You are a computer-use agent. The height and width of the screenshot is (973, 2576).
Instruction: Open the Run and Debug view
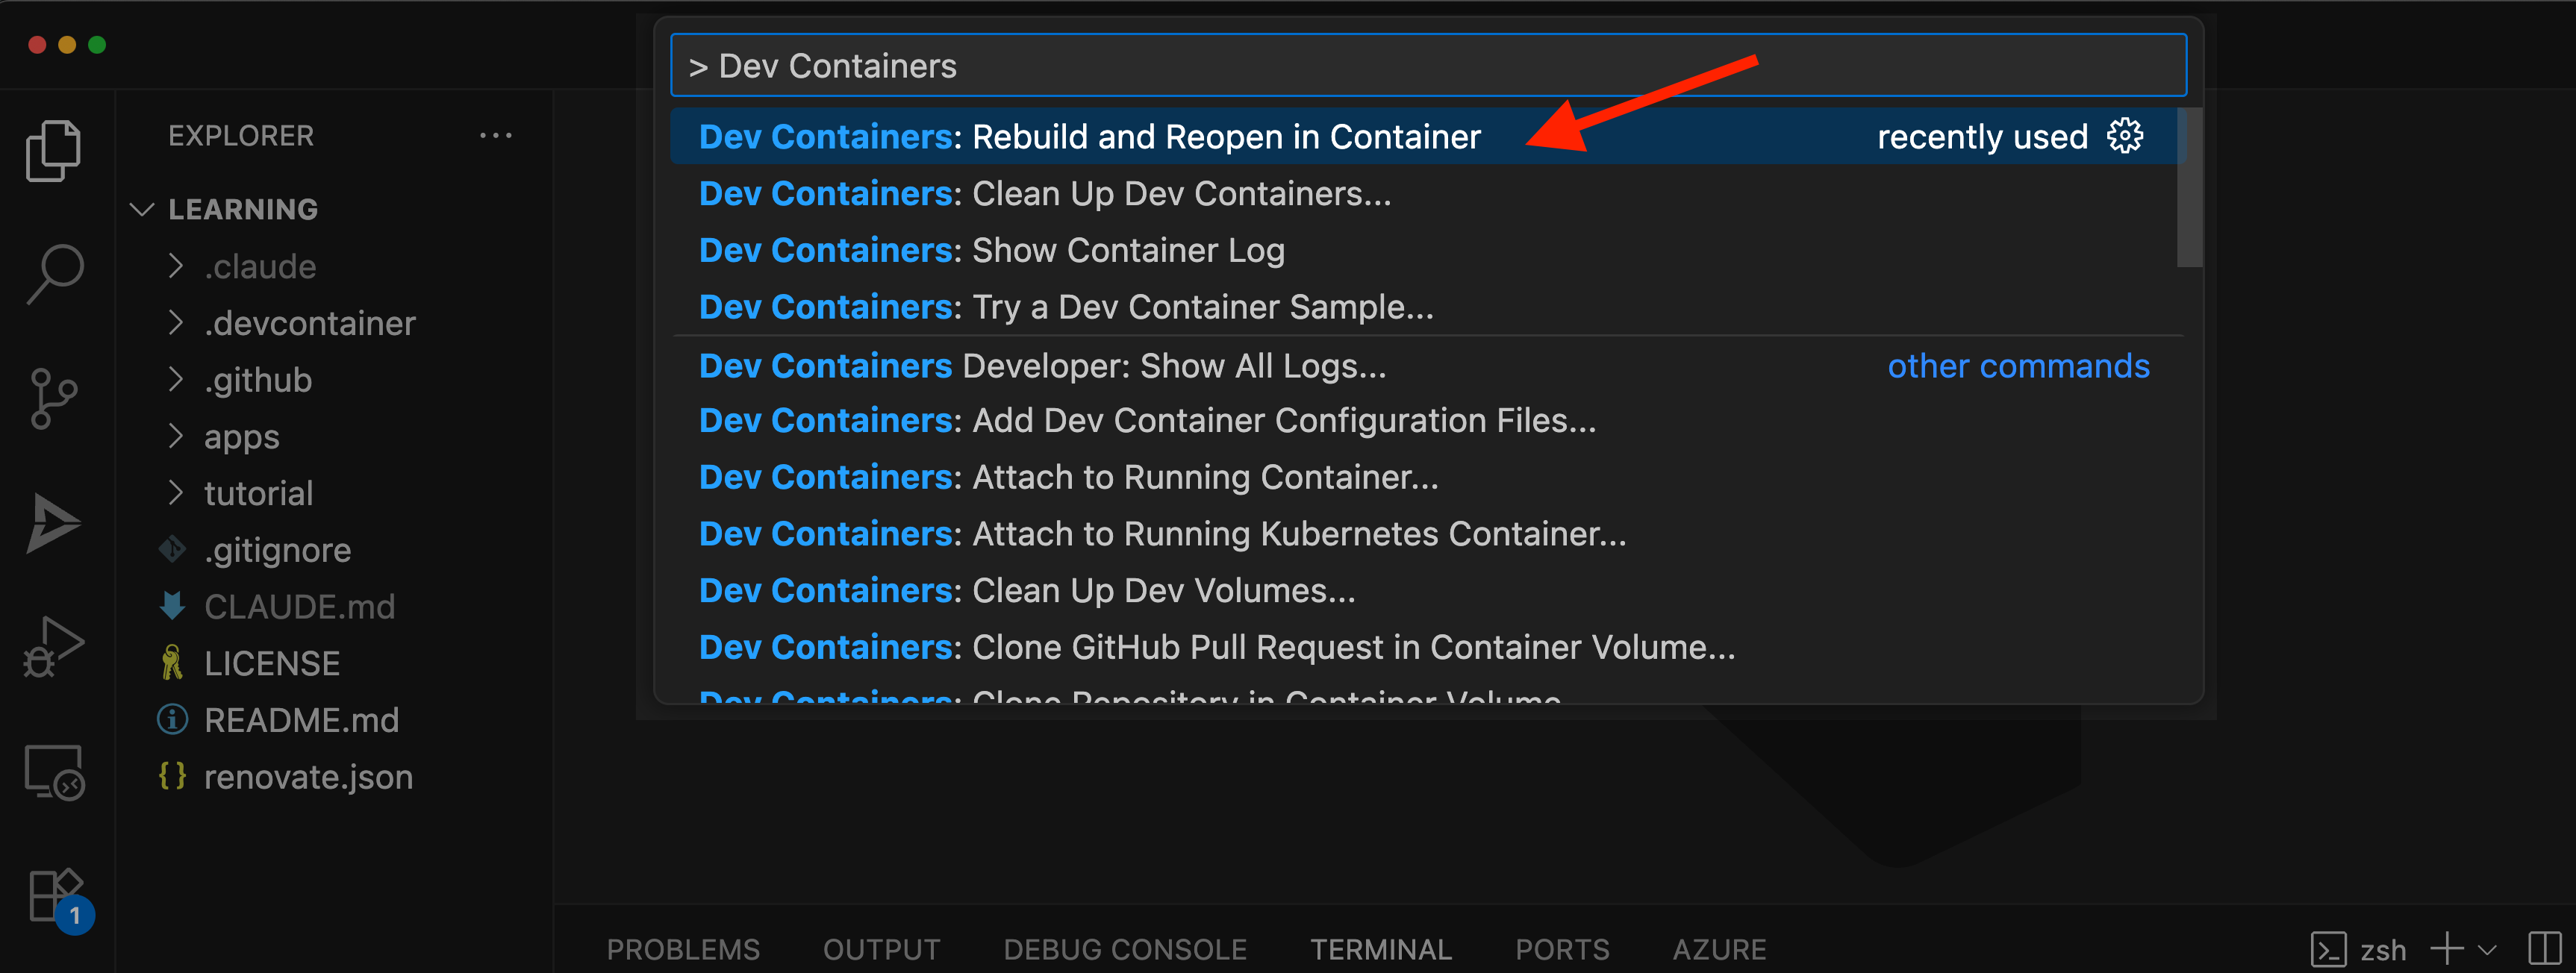[55, 645]
